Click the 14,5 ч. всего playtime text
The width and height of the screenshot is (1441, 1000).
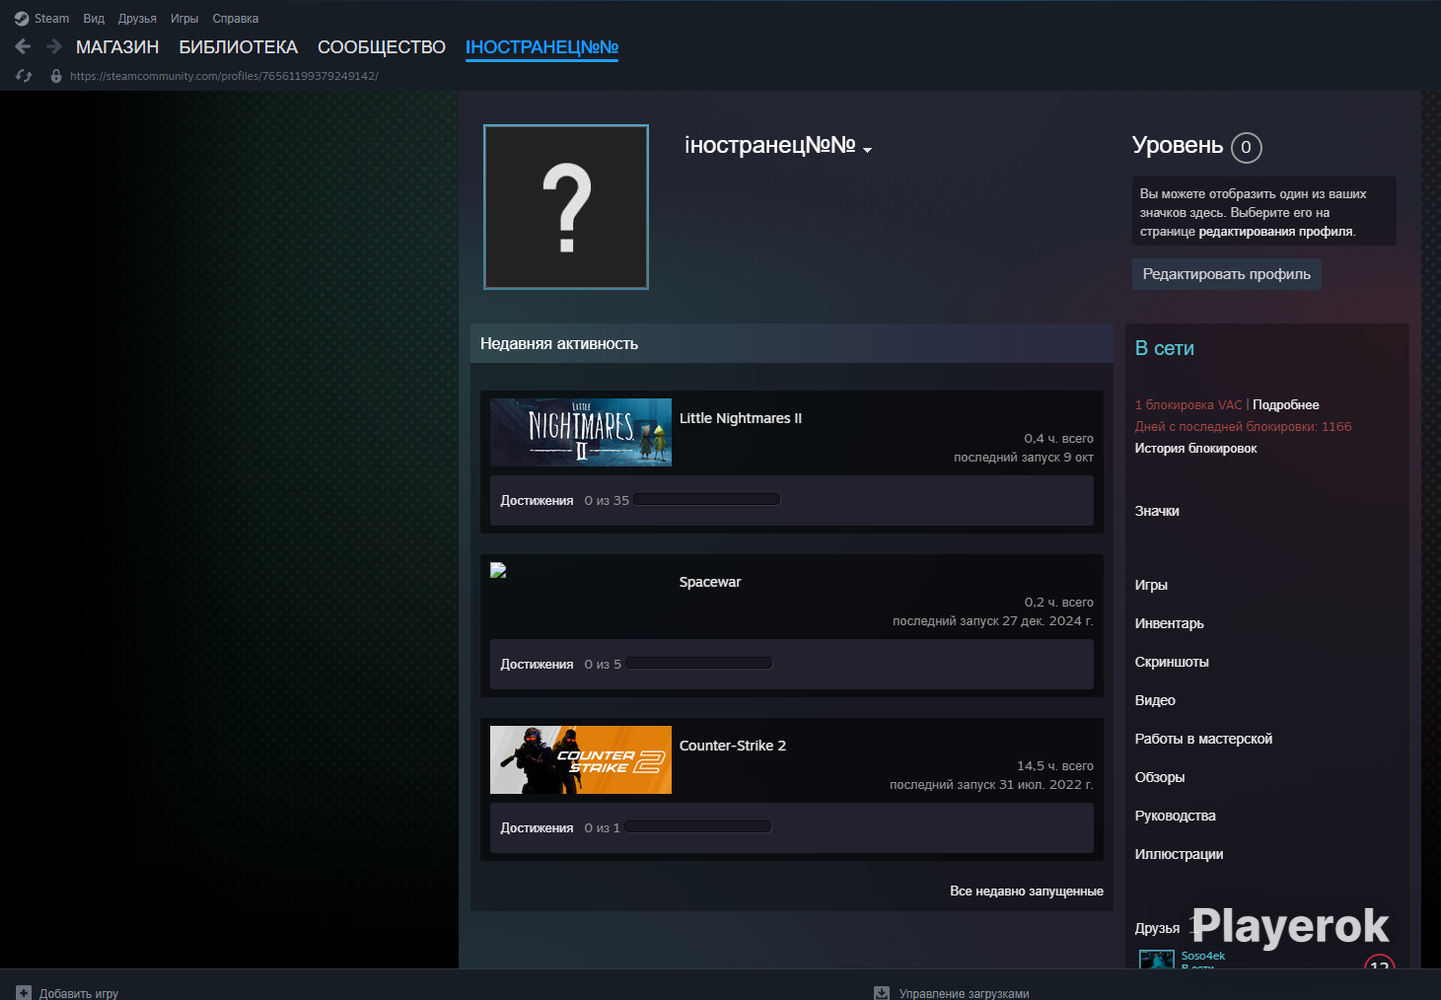[x=1055, y=766]
